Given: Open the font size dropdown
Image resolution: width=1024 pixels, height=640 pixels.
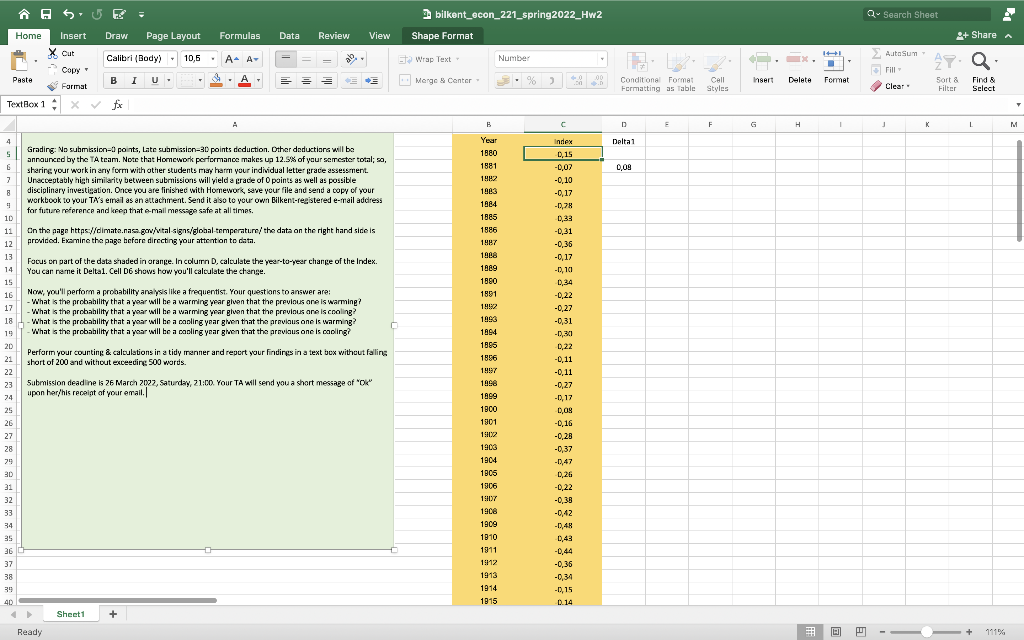Looking at the screenshot, I should 213,59.
